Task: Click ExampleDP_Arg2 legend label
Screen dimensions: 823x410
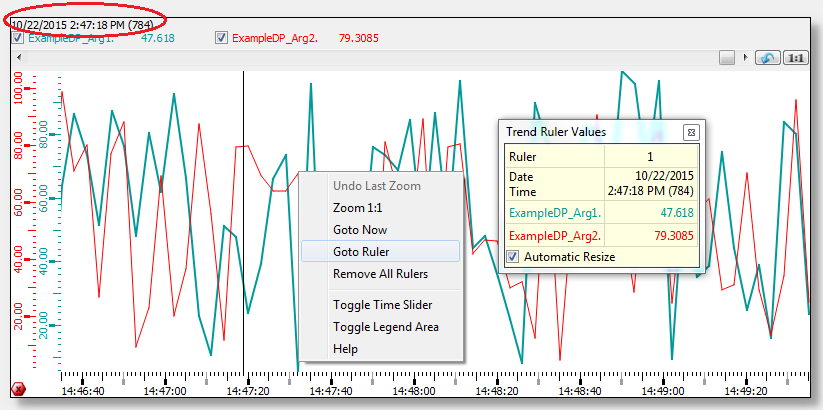Action: pos(274,39)
